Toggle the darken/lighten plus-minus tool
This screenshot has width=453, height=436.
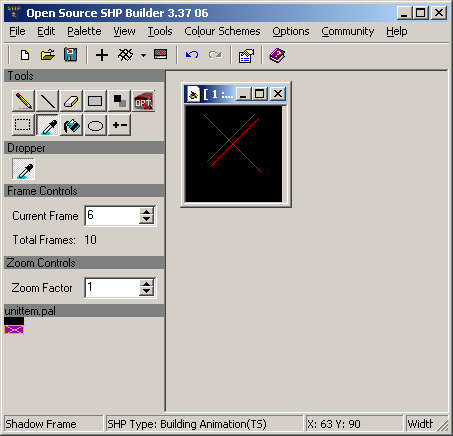[x=119, y=125]
